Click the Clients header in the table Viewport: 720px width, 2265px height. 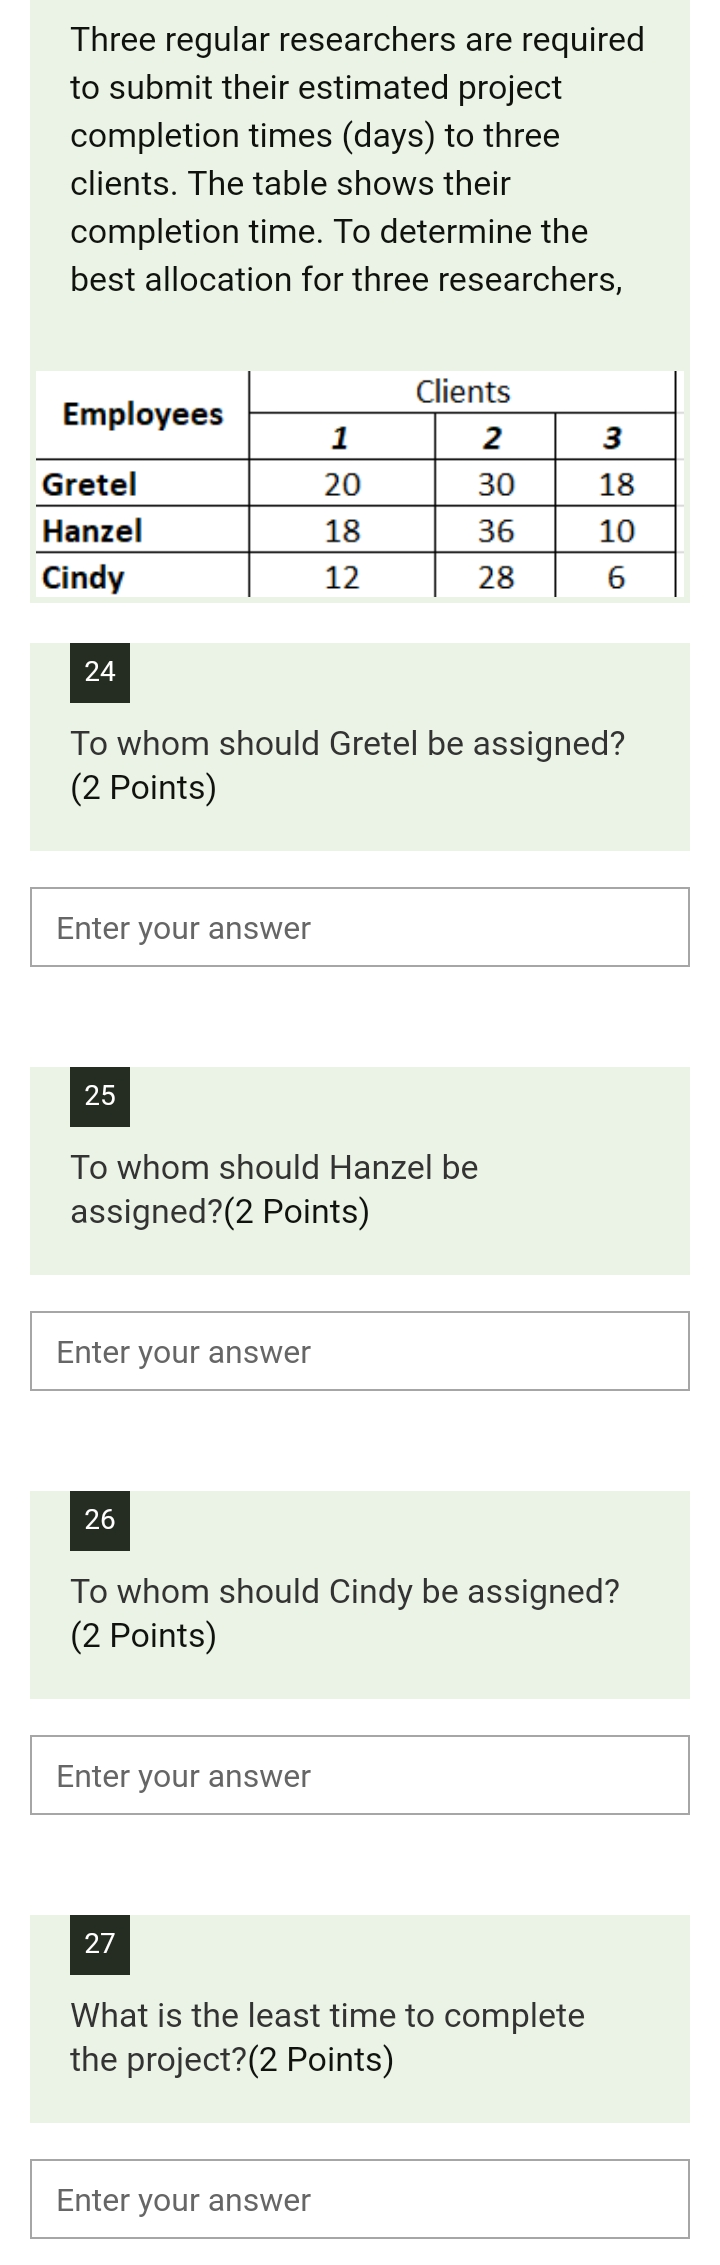463,391
